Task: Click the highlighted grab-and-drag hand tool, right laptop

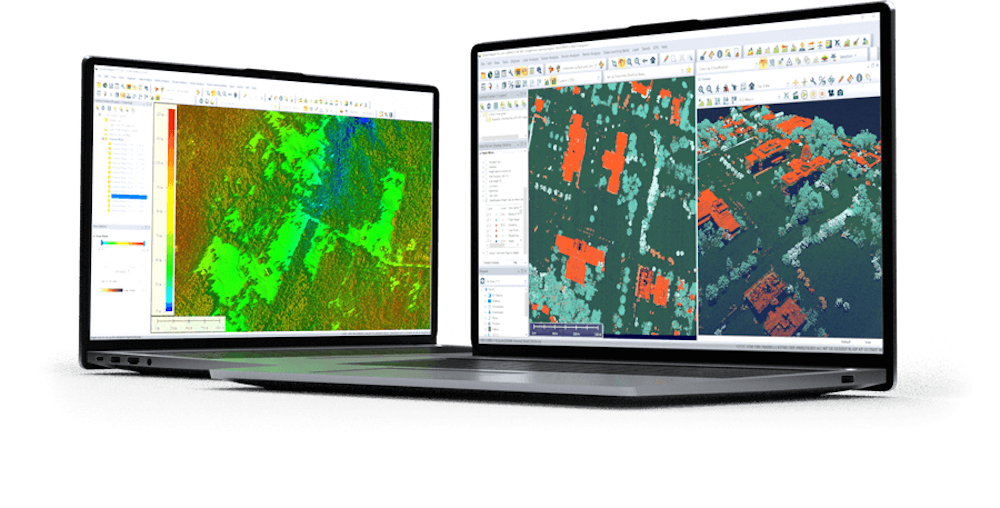Action: pyautogui.click(x=622, y=62)
